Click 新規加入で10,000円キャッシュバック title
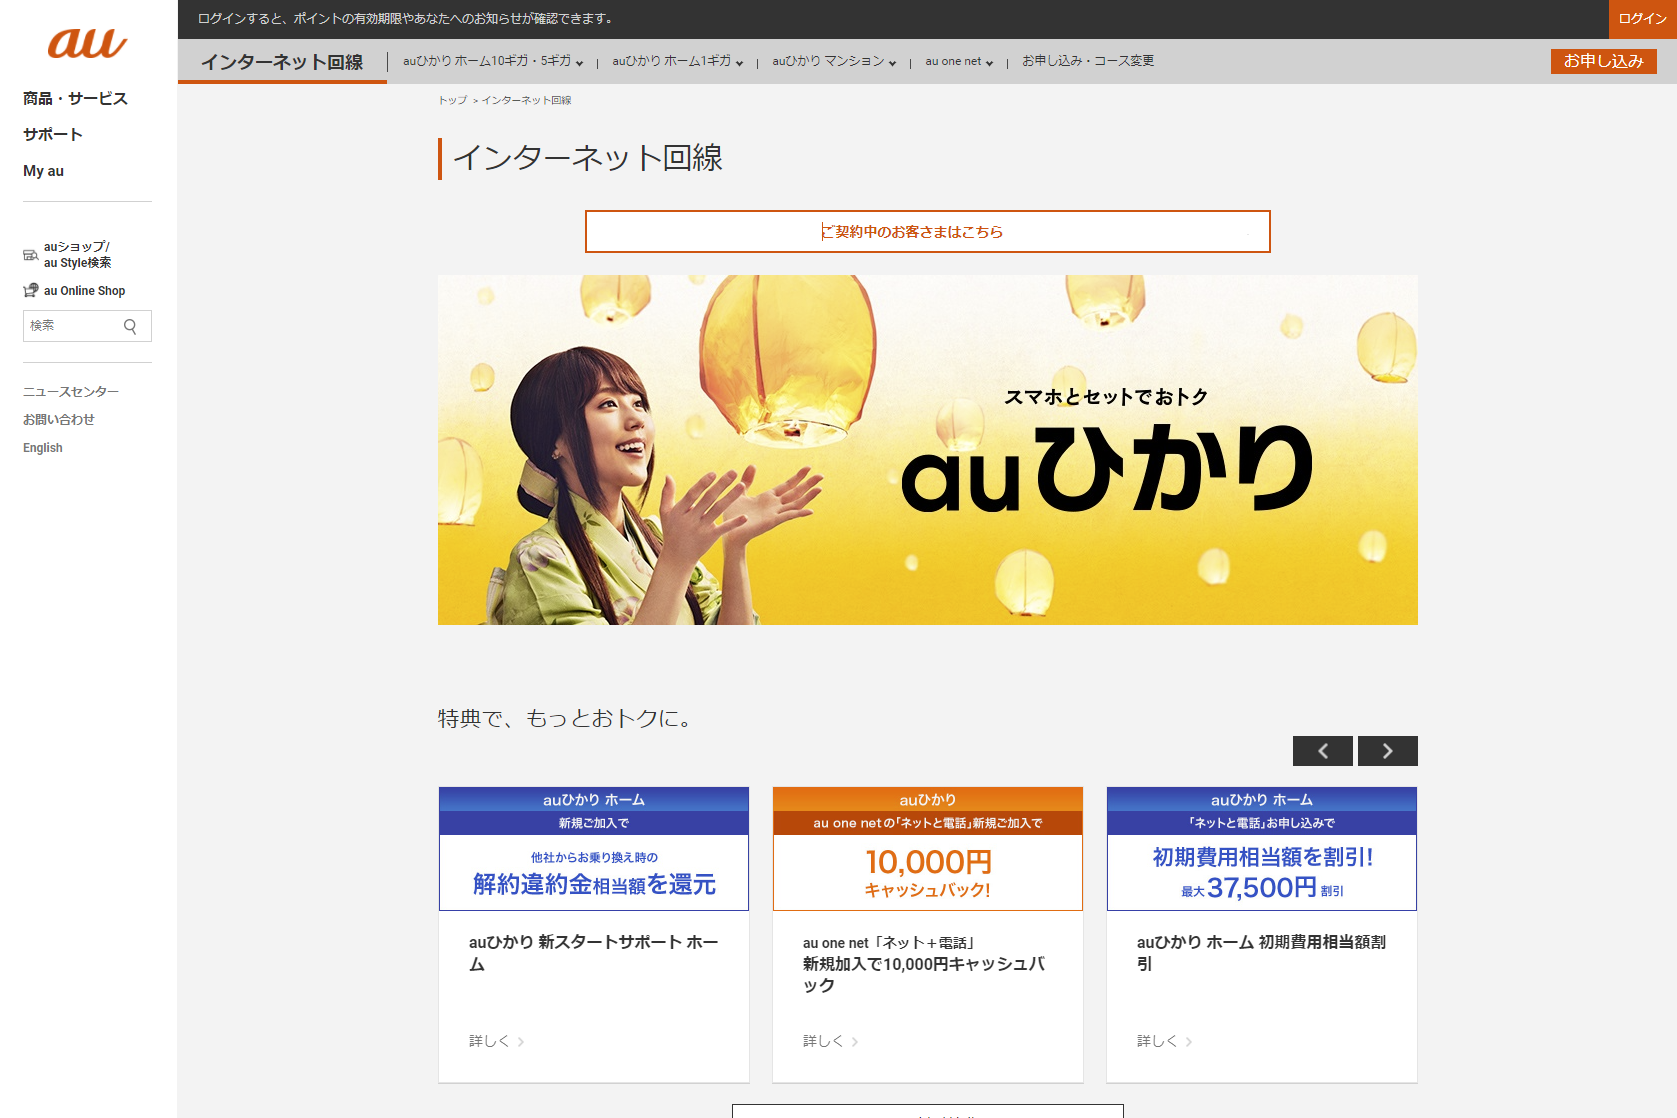The height and width of the screenshot is (1118, 1677). point(923,974)
